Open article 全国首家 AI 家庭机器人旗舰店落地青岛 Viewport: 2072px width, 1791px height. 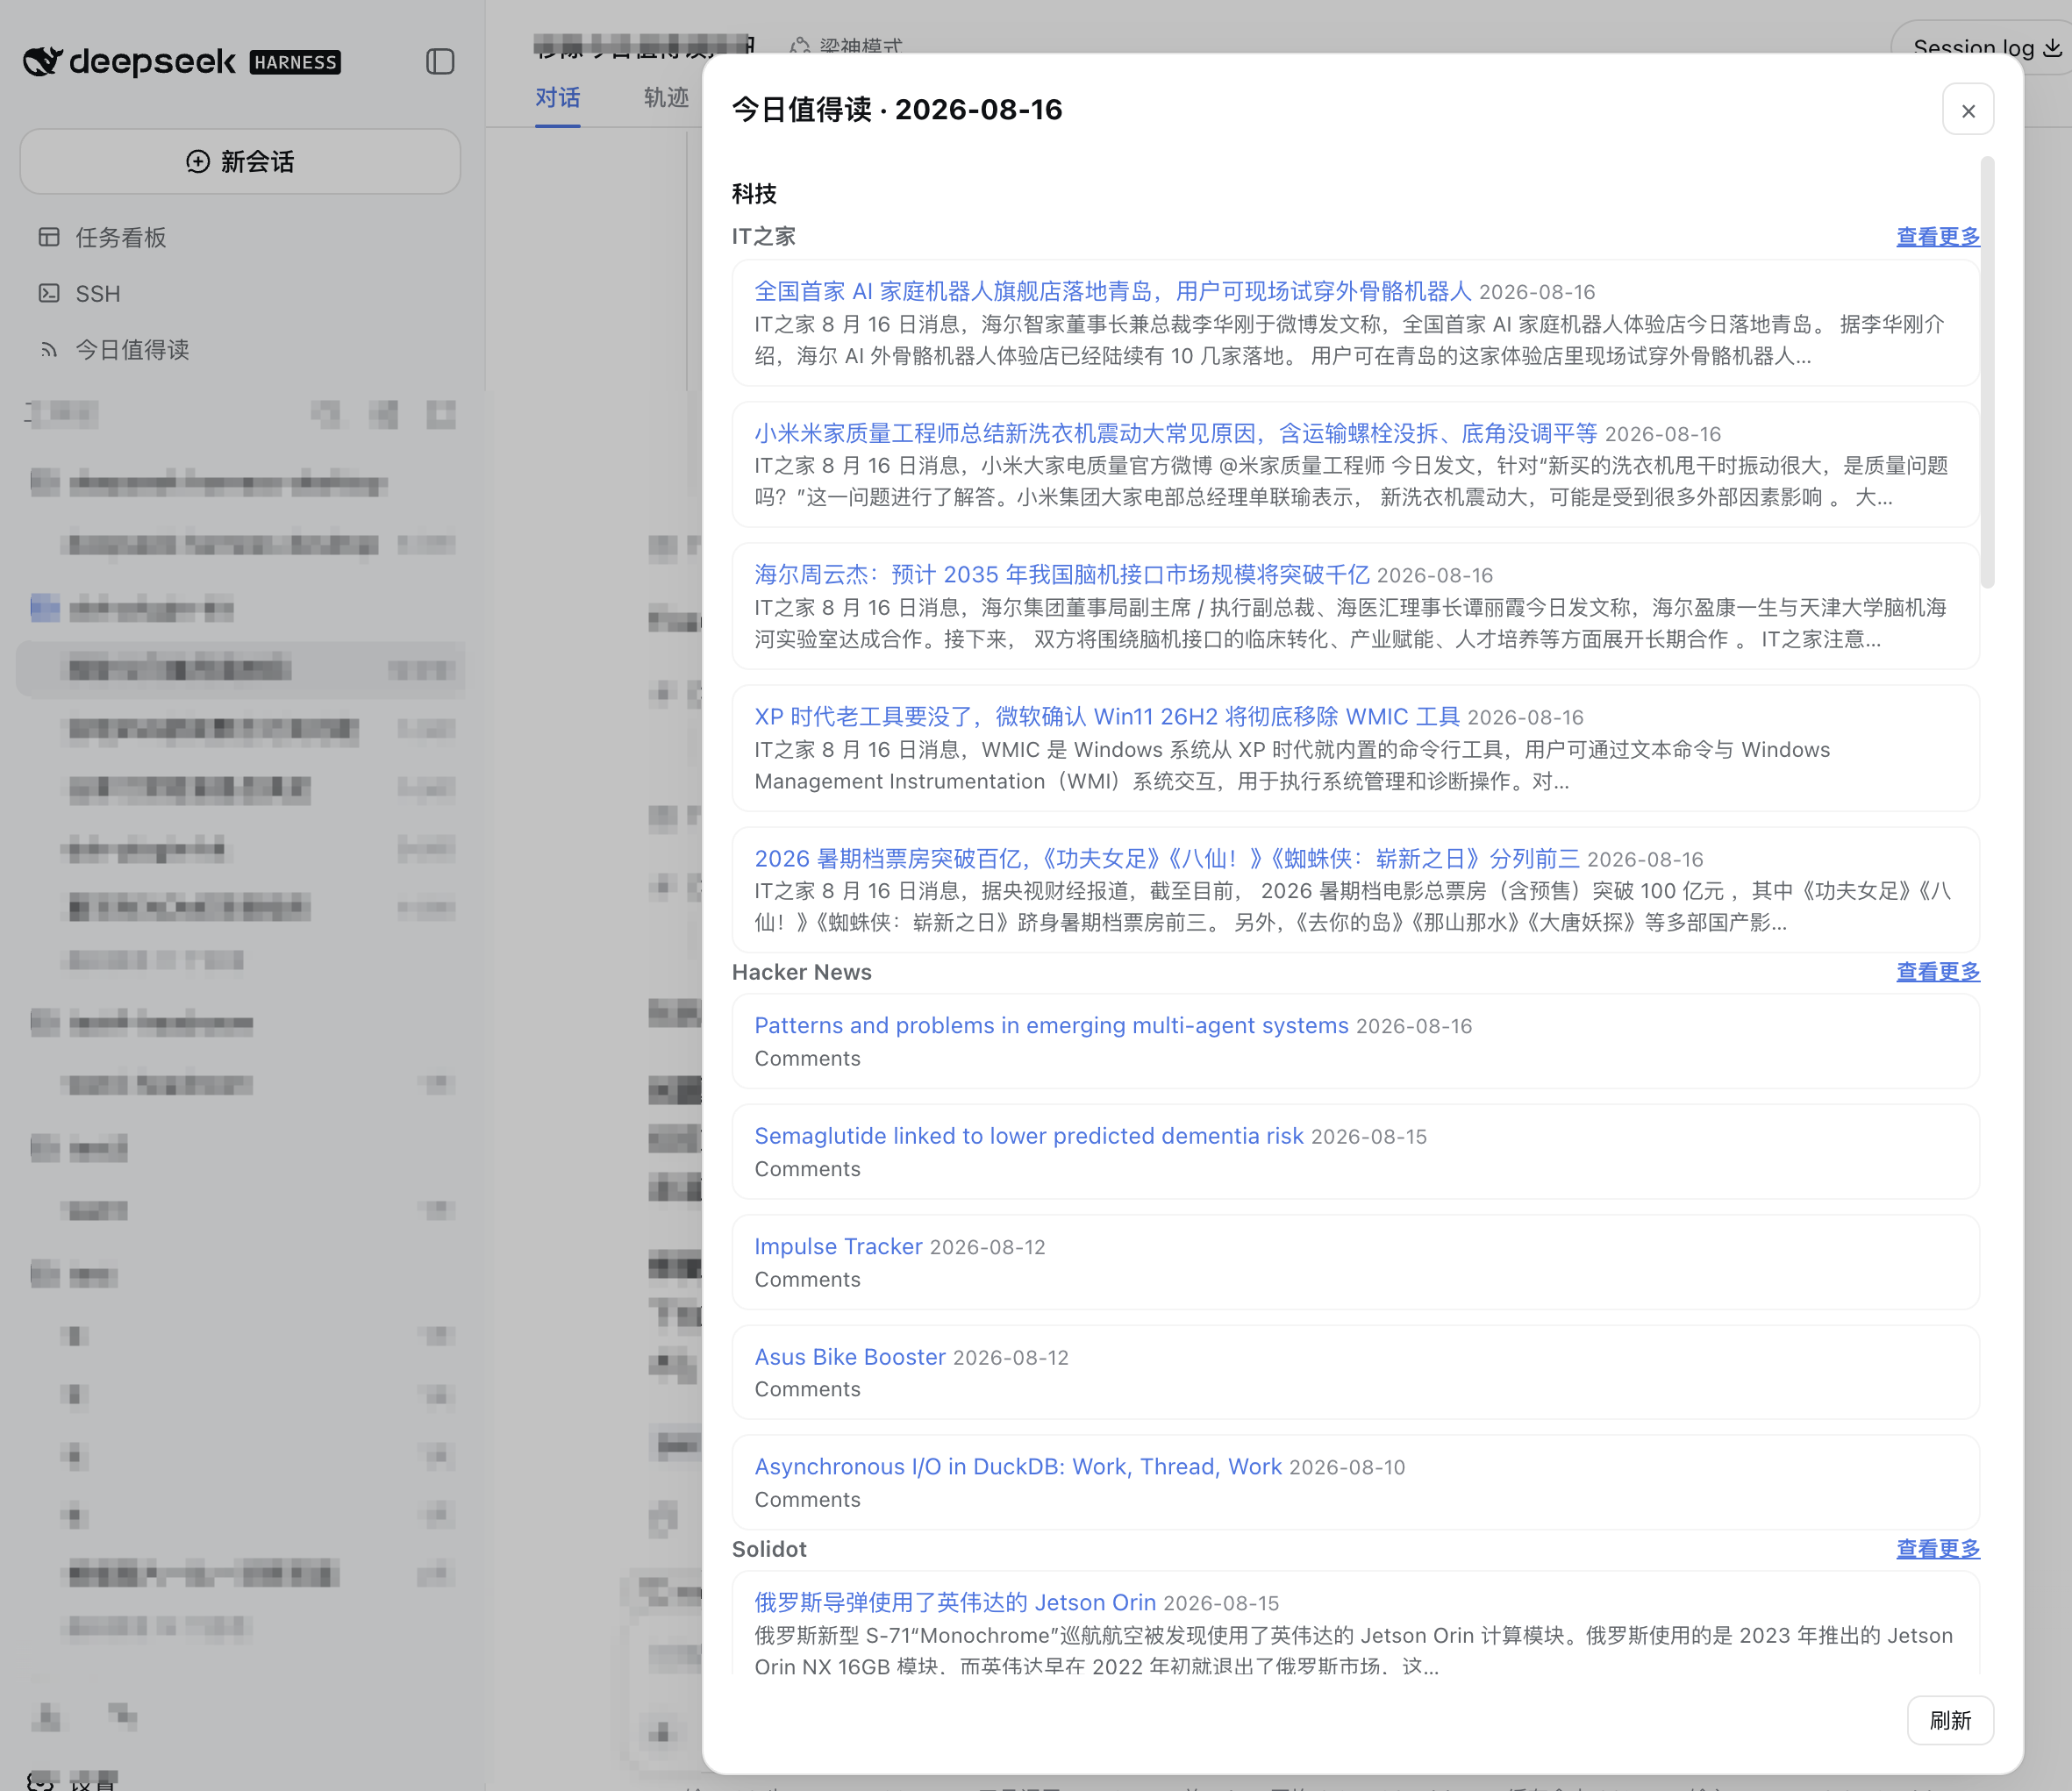point(1112,291)
